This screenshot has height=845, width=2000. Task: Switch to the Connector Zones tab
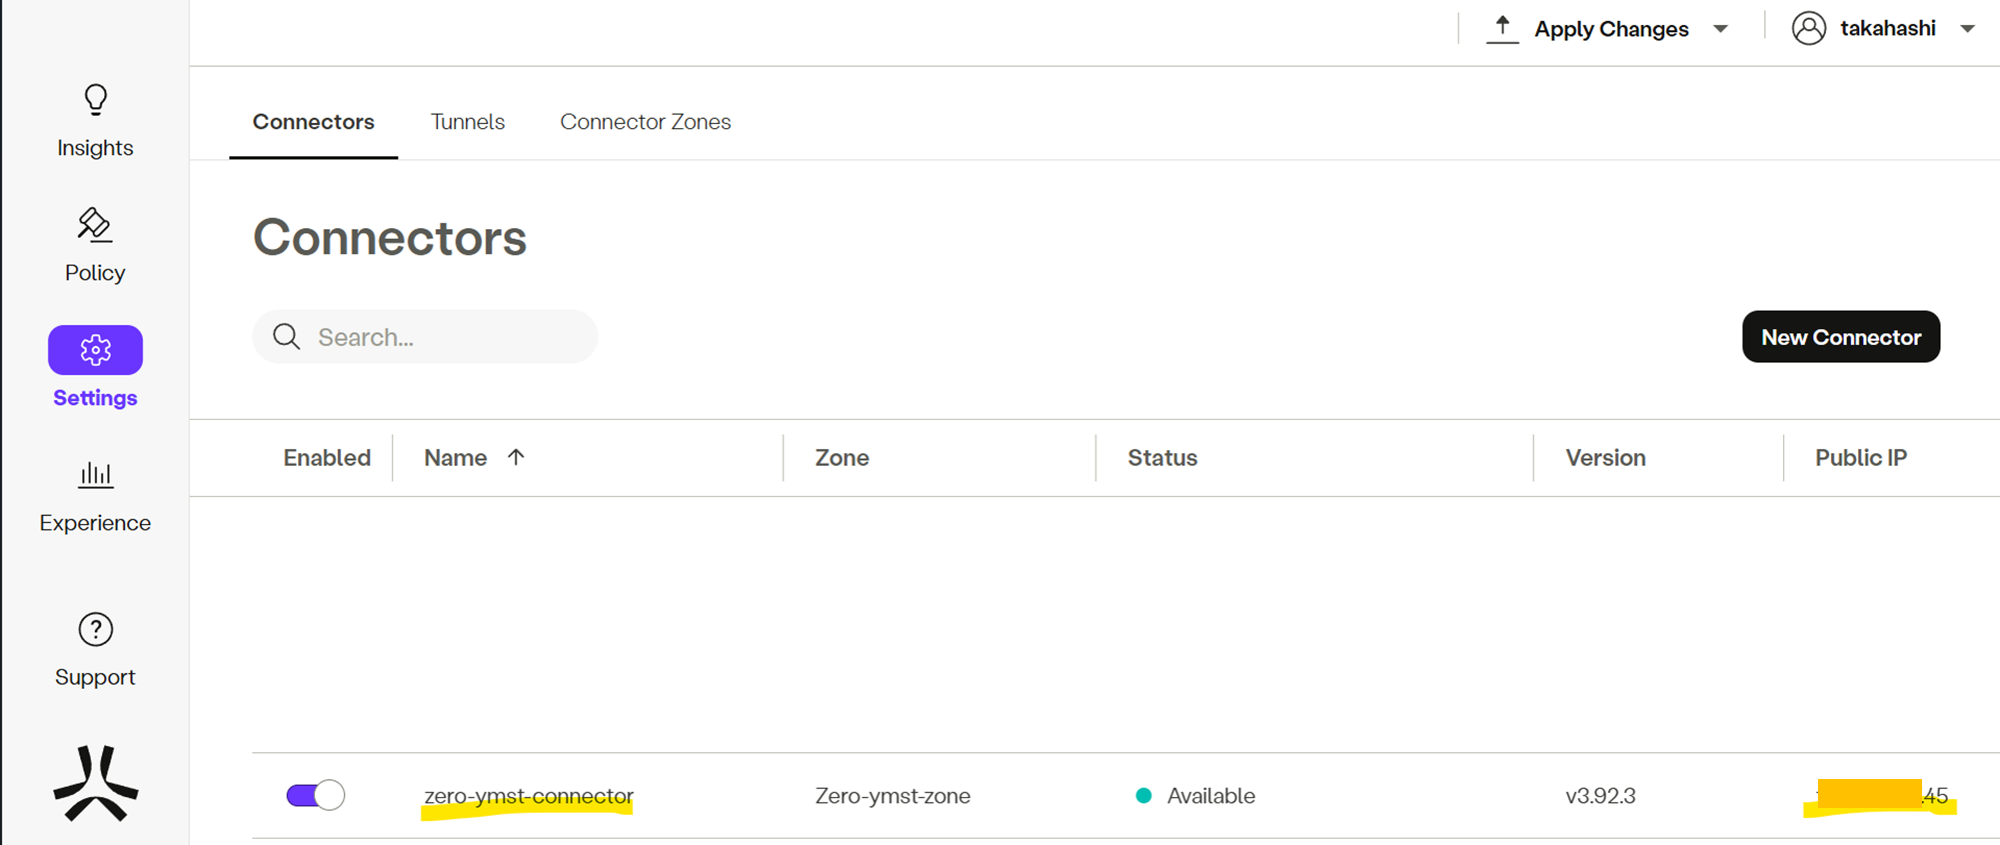point(645,122)
